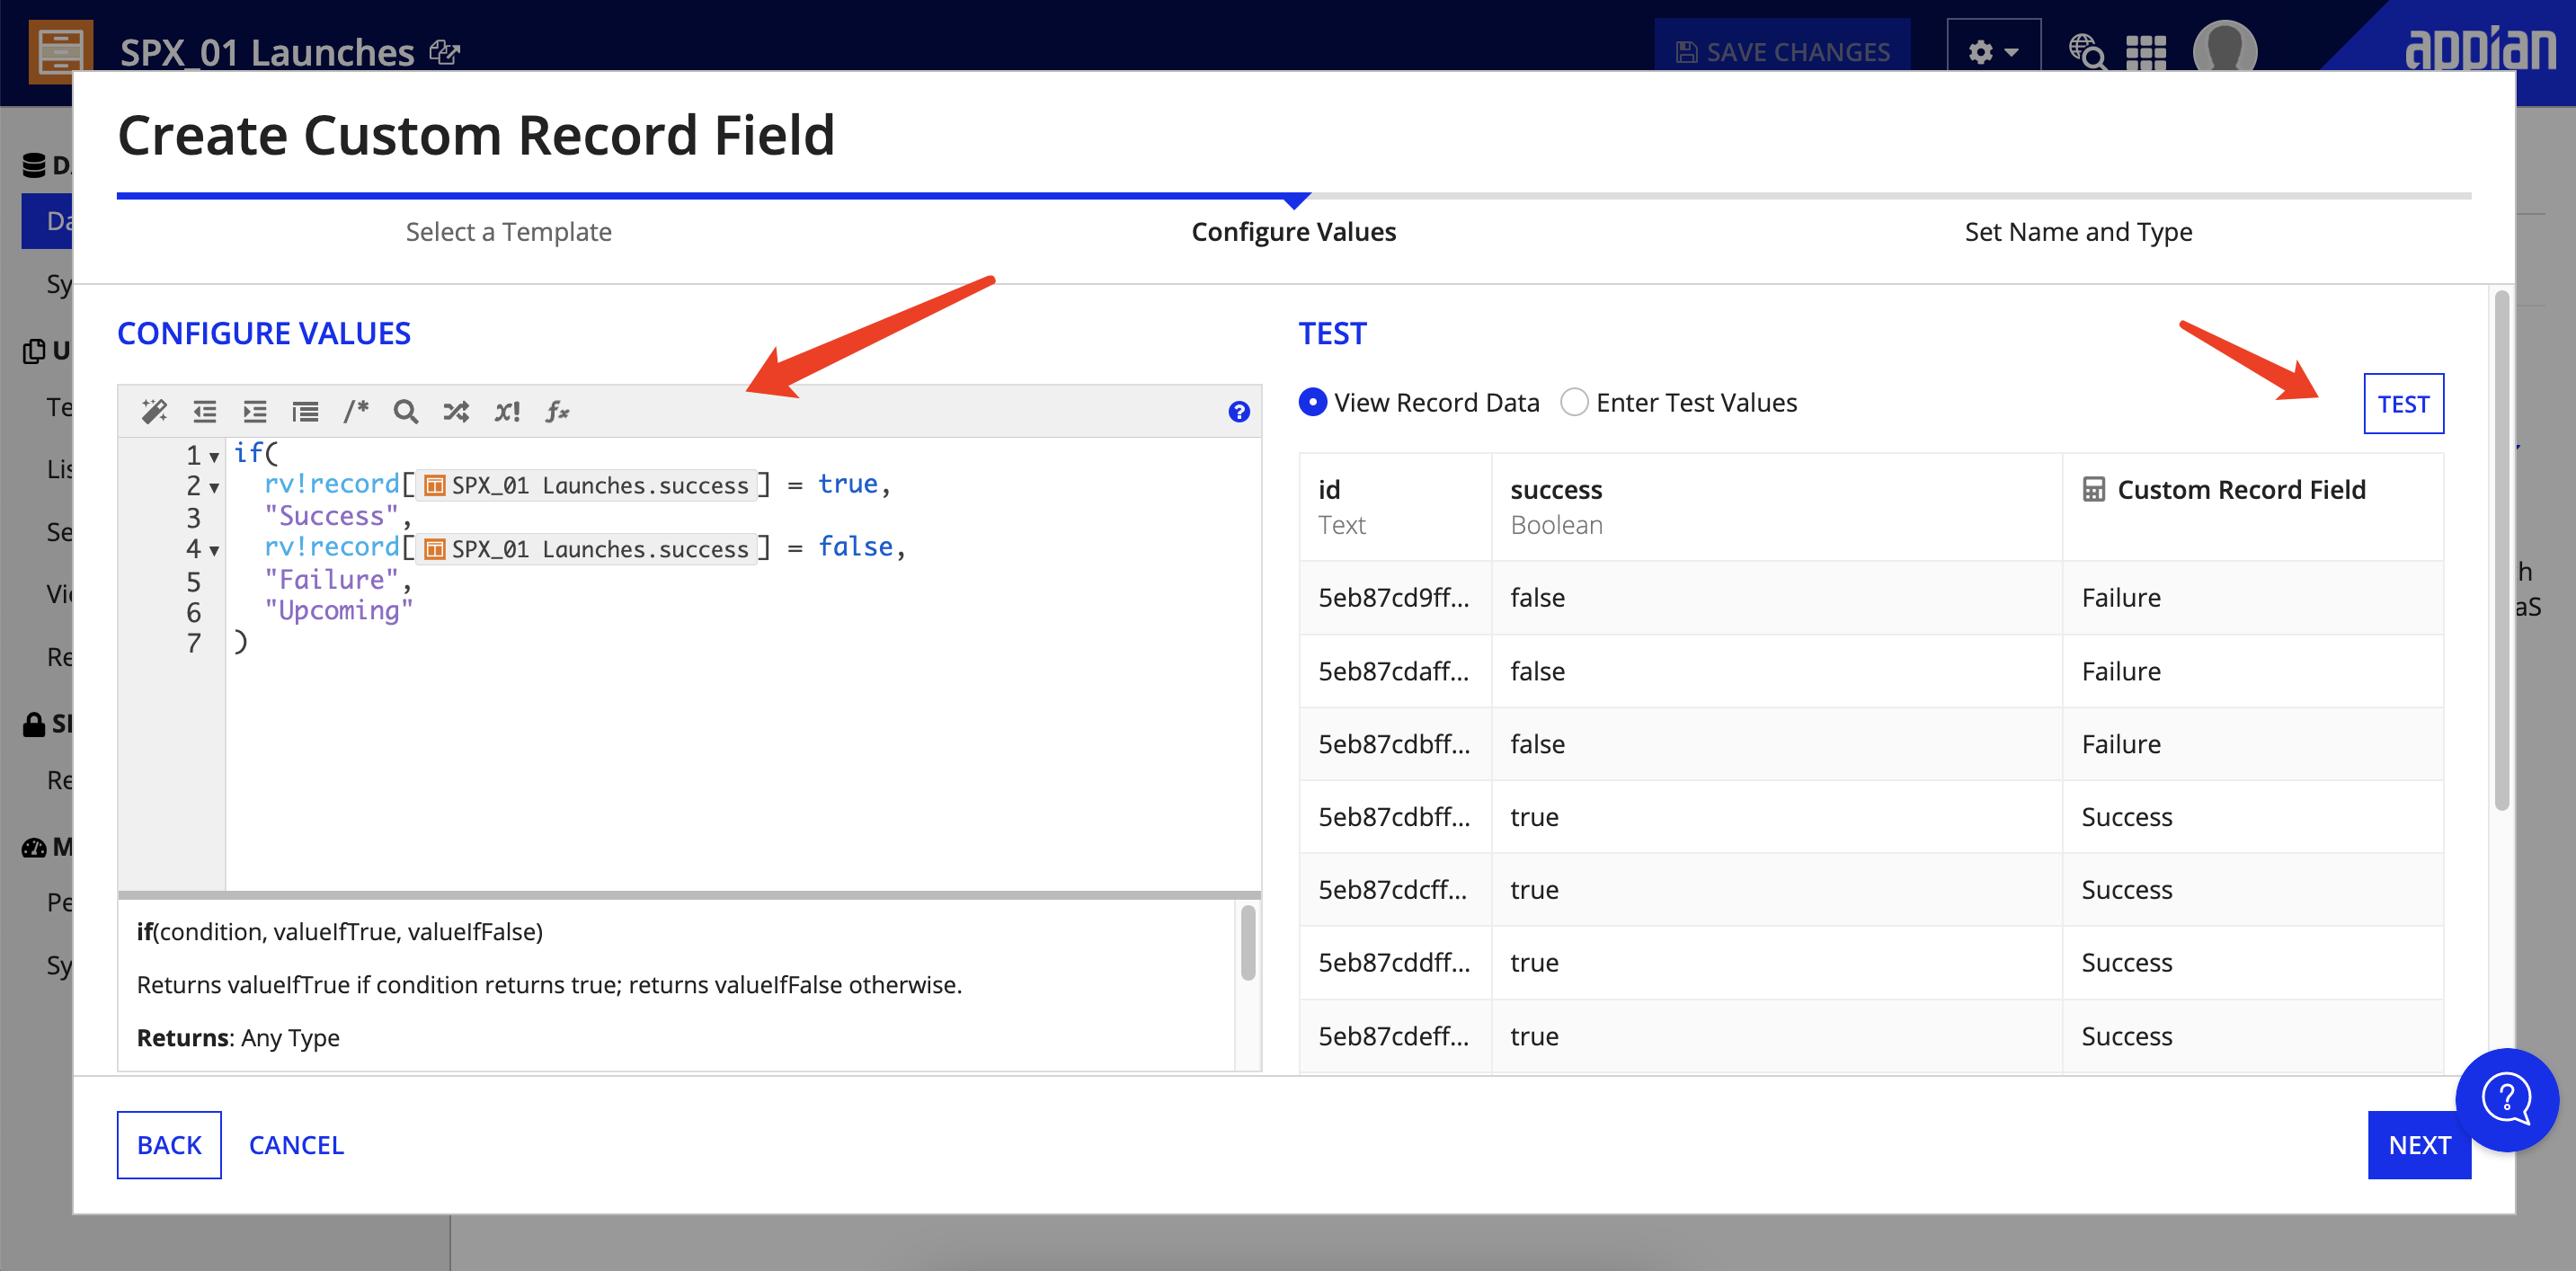Select the Enter Test Values radio option
Viewport: 2576px width, 1271px height.
tap(1574, 402)
